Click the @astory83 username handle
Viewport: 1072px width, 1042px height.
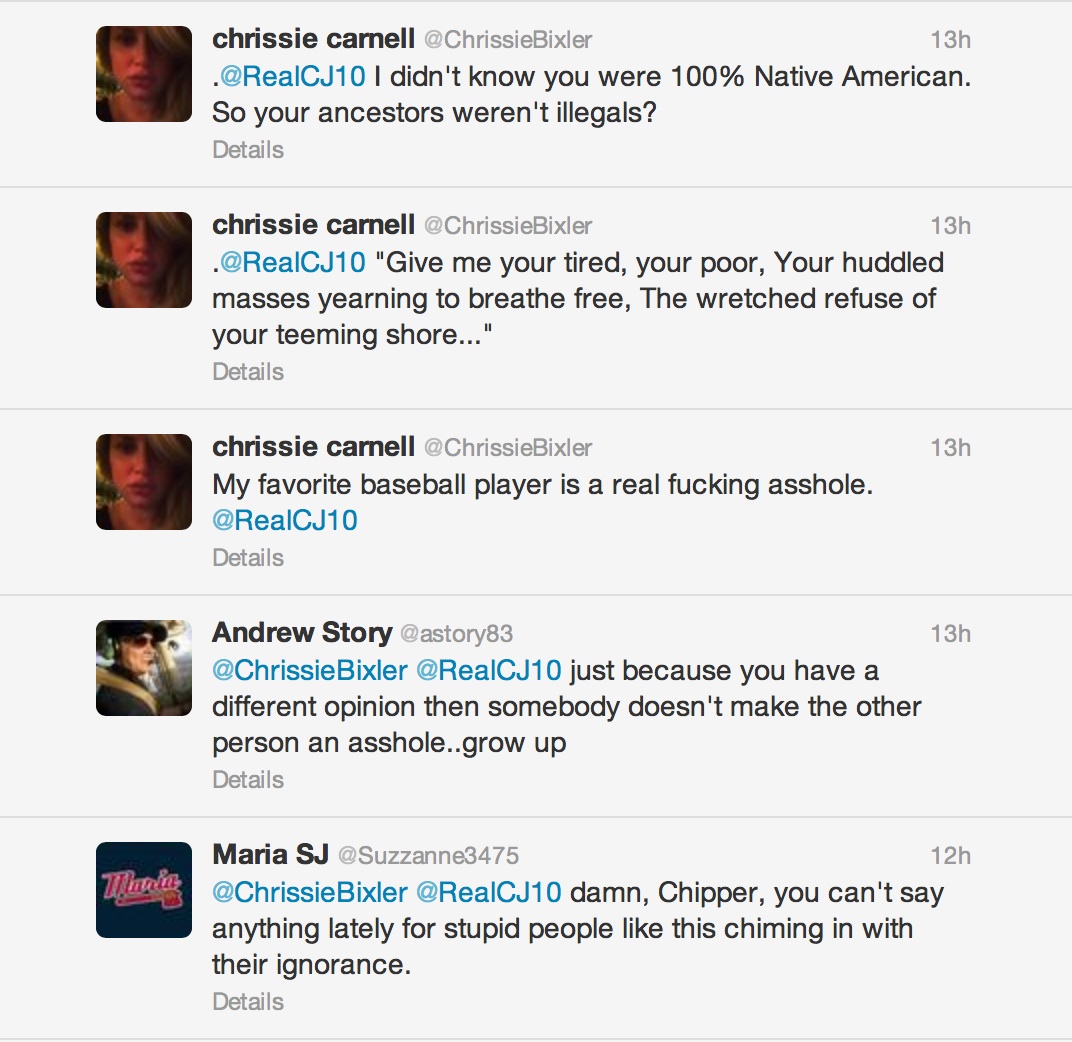[456, 634]
